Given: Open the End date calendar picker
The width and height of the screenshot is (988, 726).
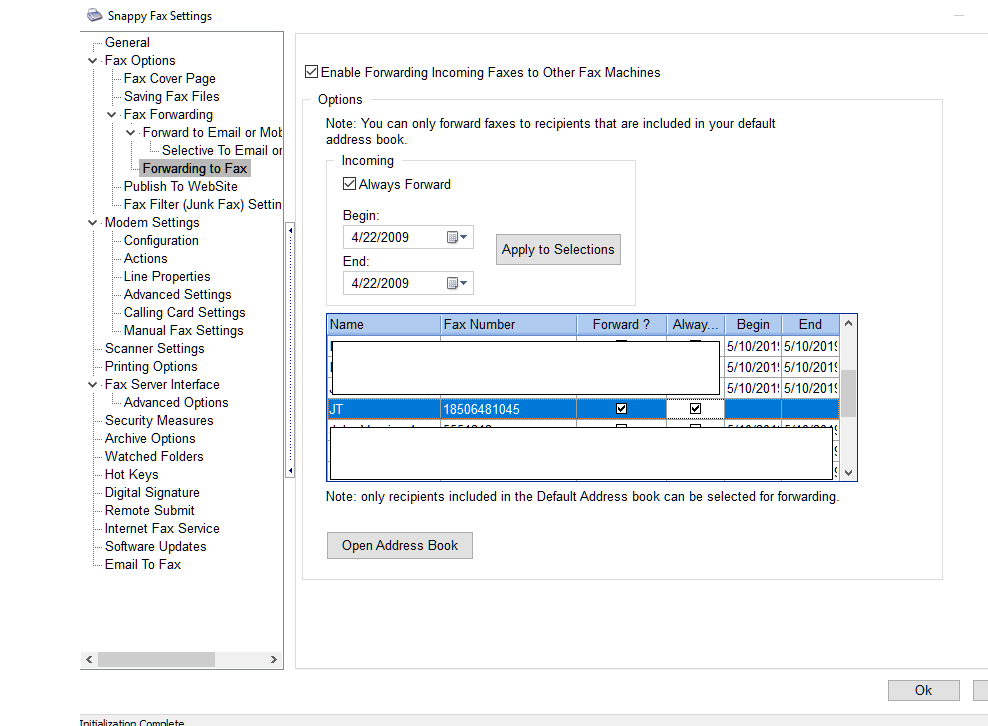Looking at the screenshot, I should pos(456,284).
